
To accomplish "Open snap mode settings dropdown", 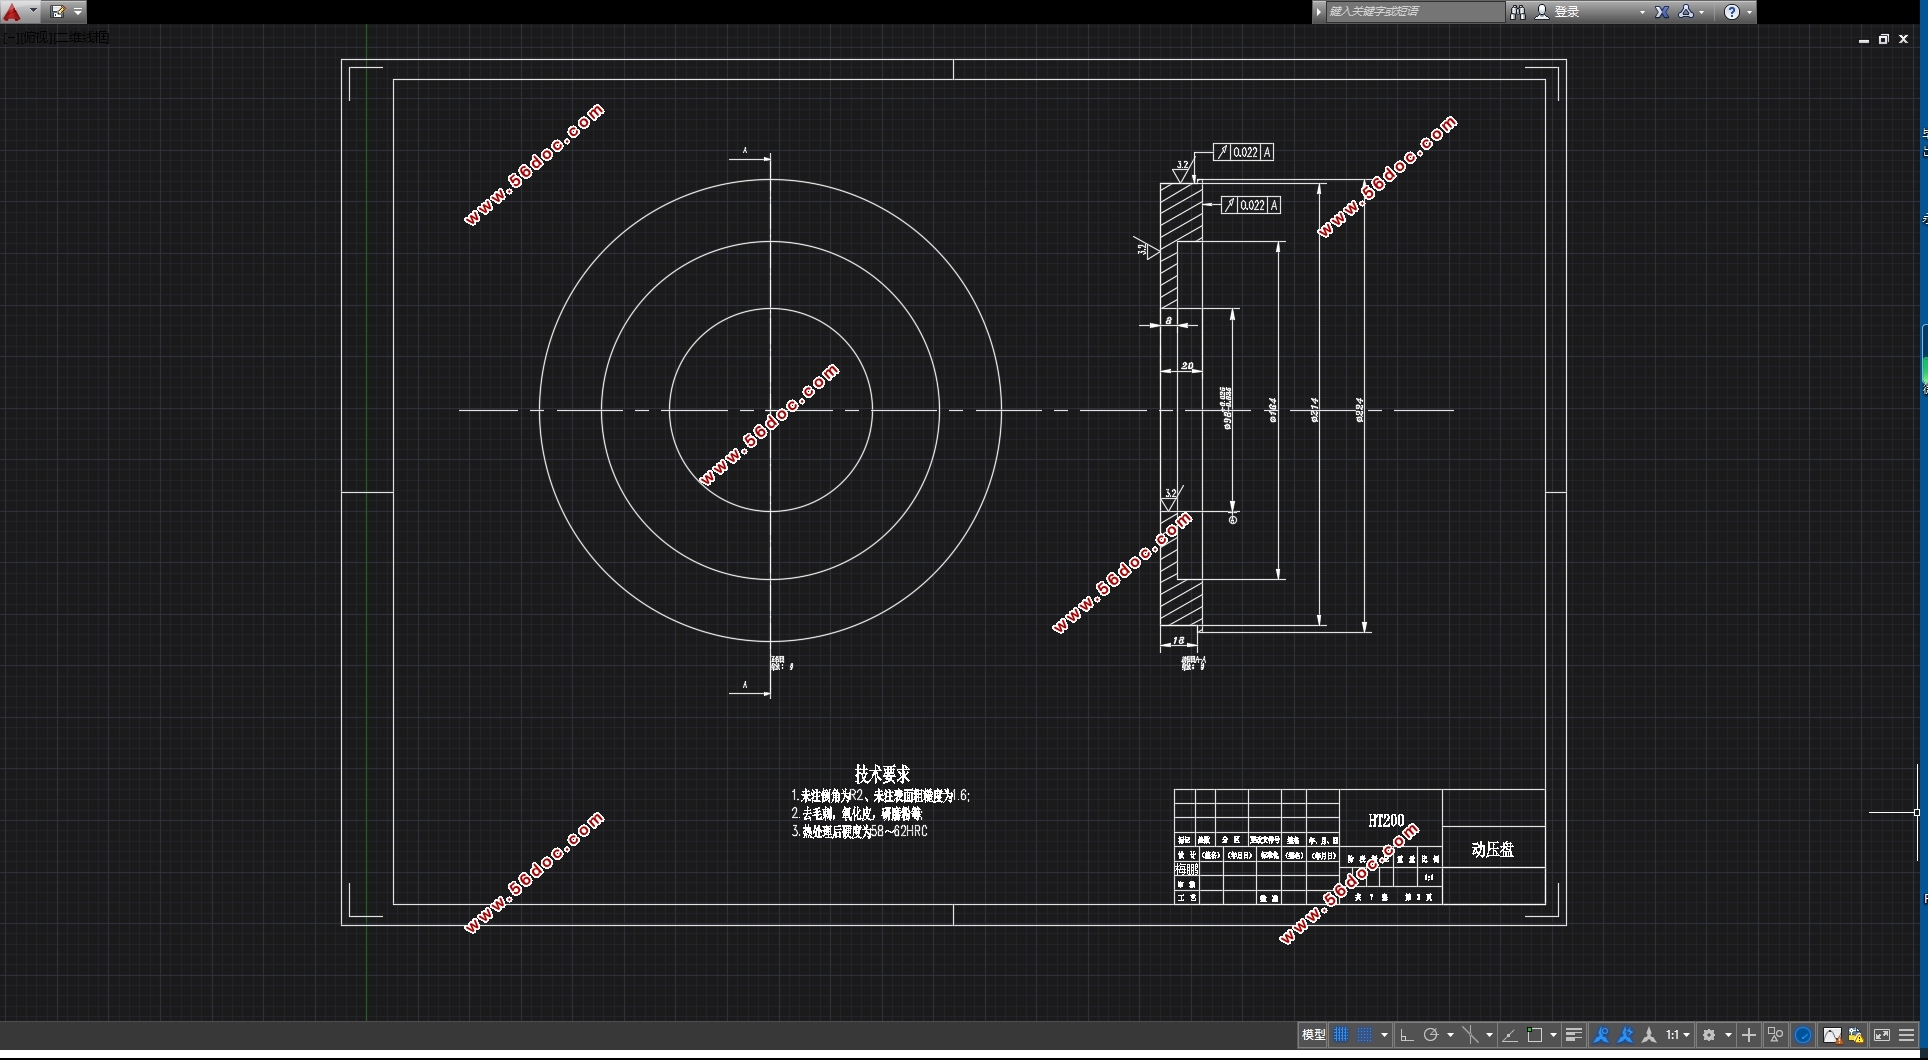I will tap(1384, 1035).
